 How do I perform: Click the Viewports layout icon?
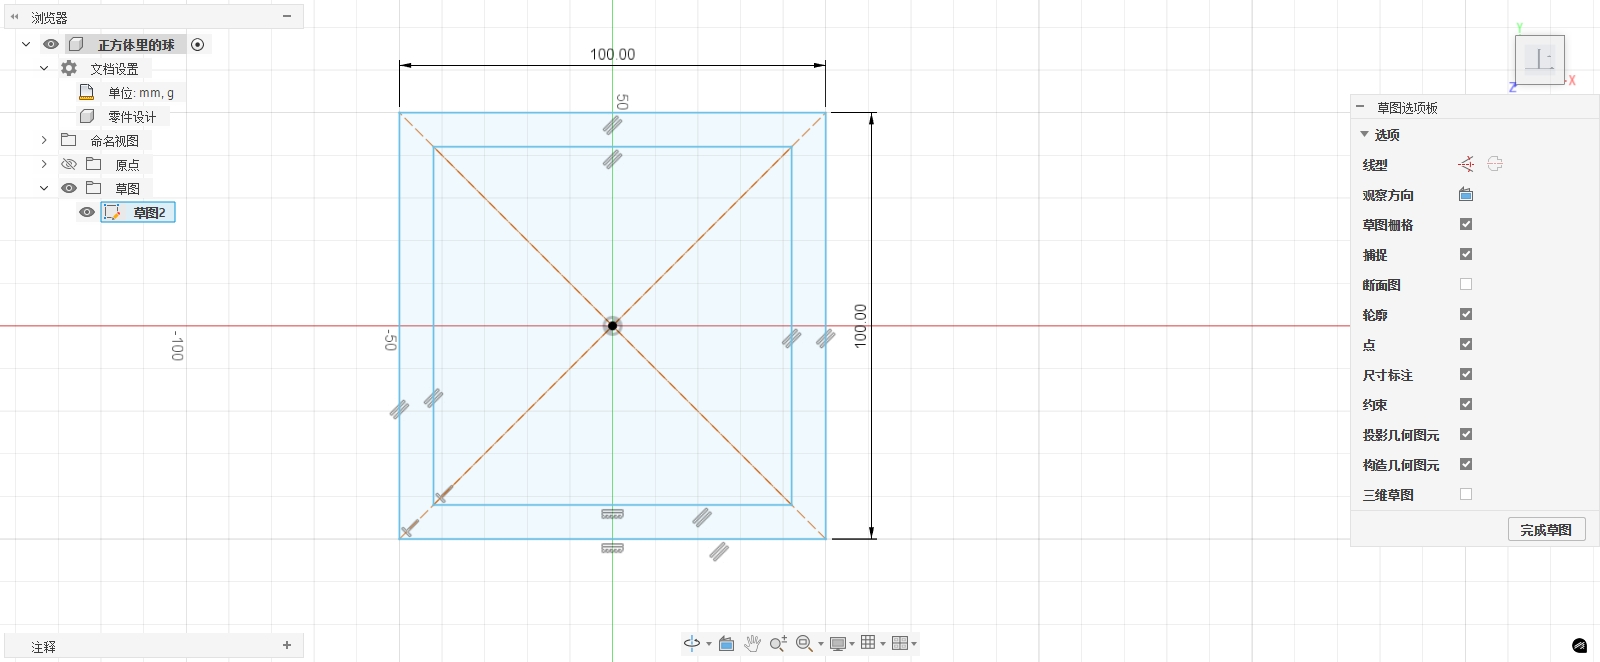pyautogui.click(x=900, y=643)
